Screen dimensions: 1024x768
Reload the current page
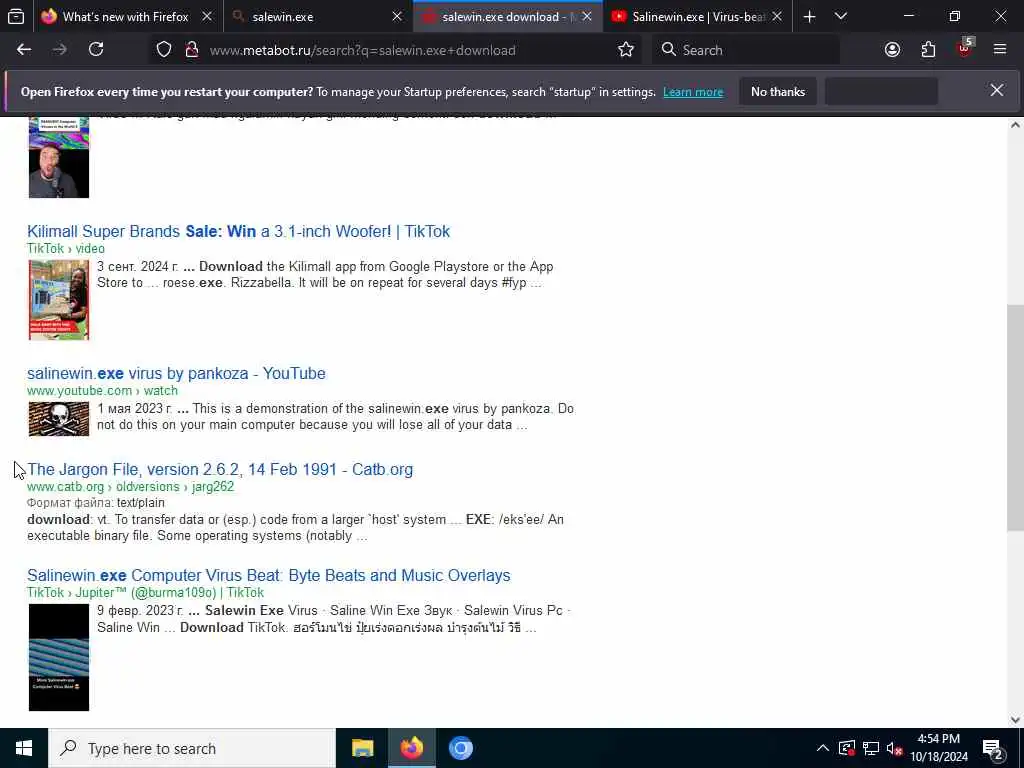click(96, 50)
